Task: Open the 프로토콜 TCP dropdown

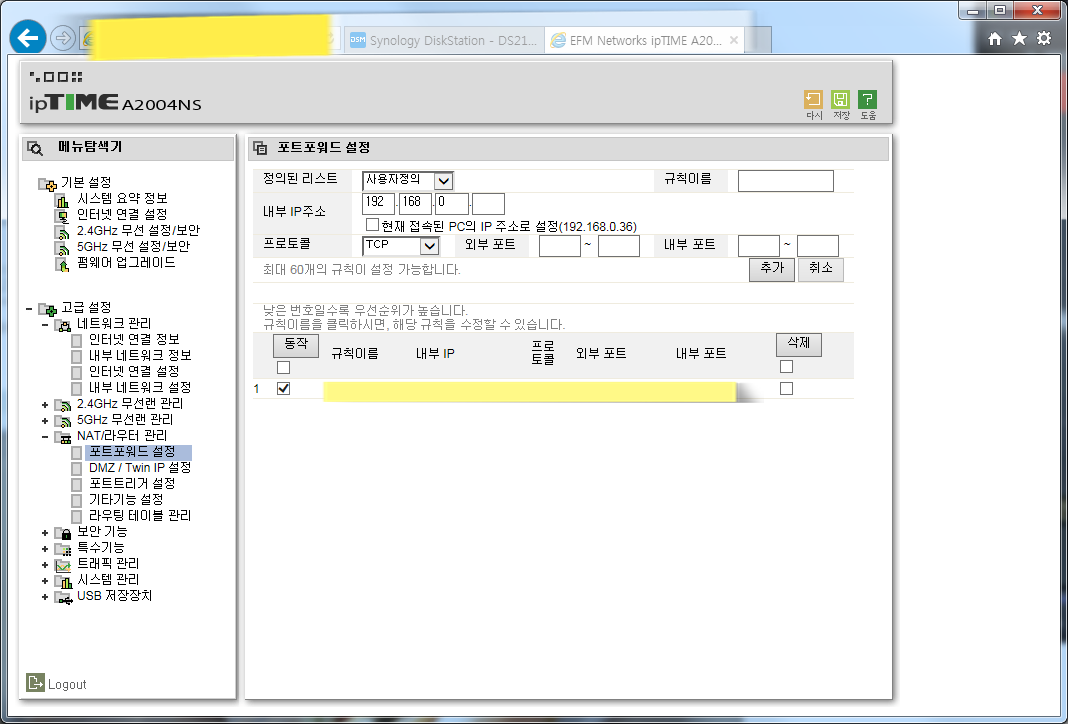Action: (427, 245)
